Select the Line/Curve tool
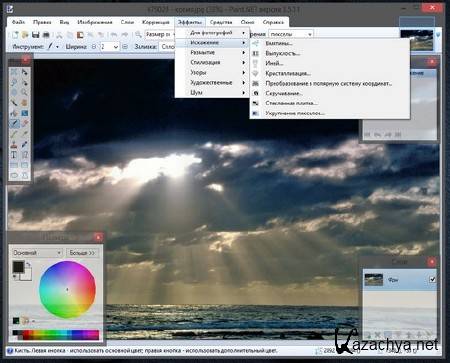 [25, 155]
